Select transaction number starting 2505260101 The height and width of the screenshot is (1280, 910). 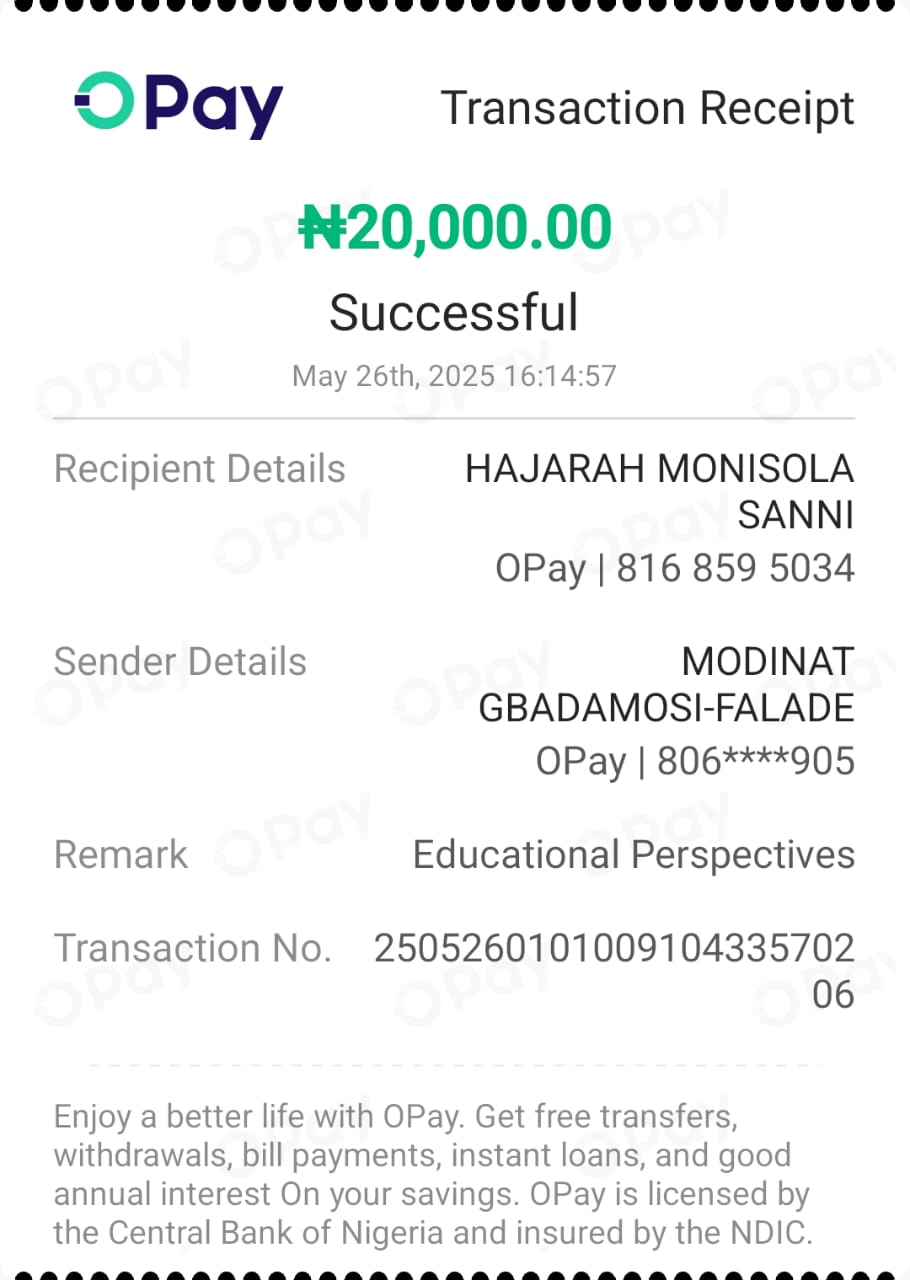tap(615, 971)
